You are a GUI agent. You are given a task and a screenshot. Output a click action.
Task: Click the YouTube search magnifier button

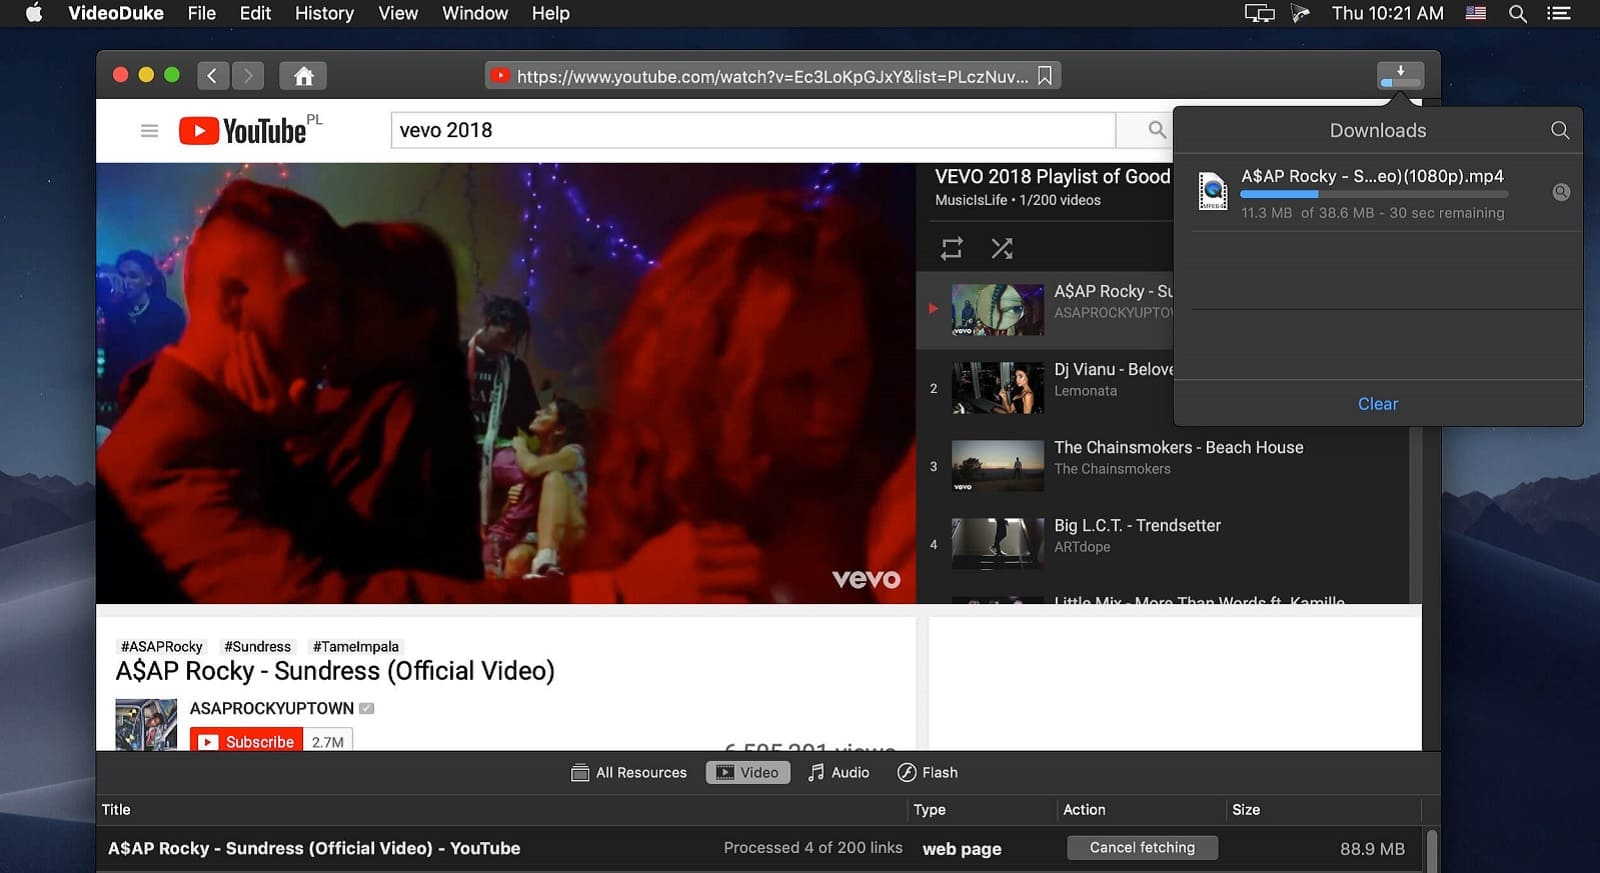(x=1156, y=130)
